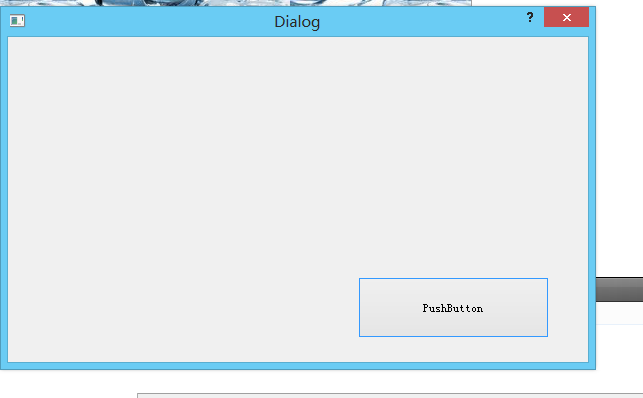Click the dark gray bar behind the dialog

point(619,289)
